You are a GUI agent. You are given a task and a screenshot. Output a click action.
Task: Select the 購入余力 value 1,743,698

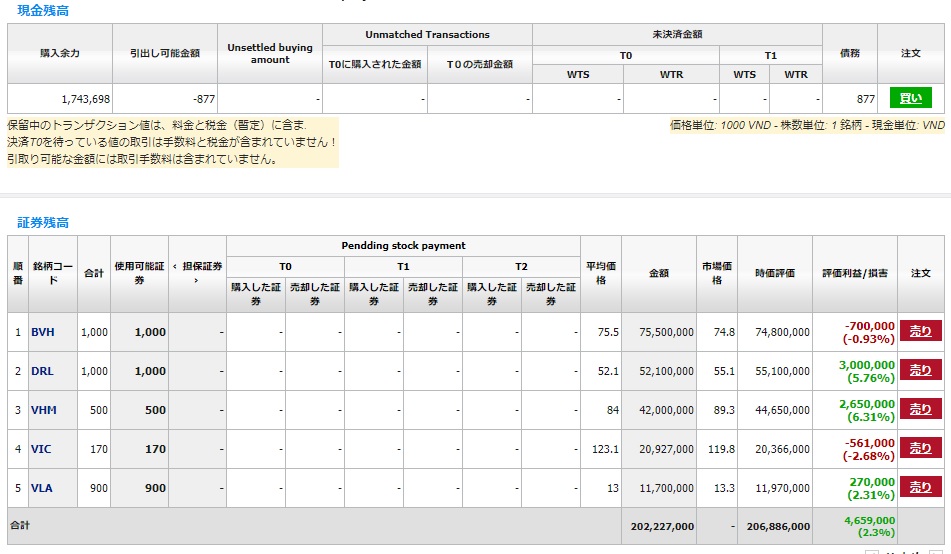tap(83, 99)
